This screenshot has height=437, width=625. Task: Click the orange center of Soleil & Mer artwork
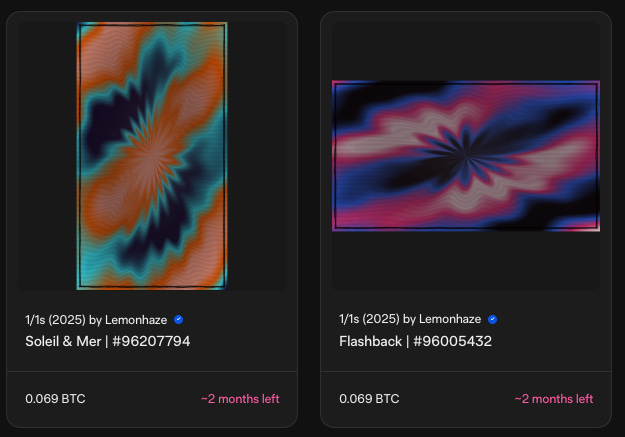coord(150,152)
